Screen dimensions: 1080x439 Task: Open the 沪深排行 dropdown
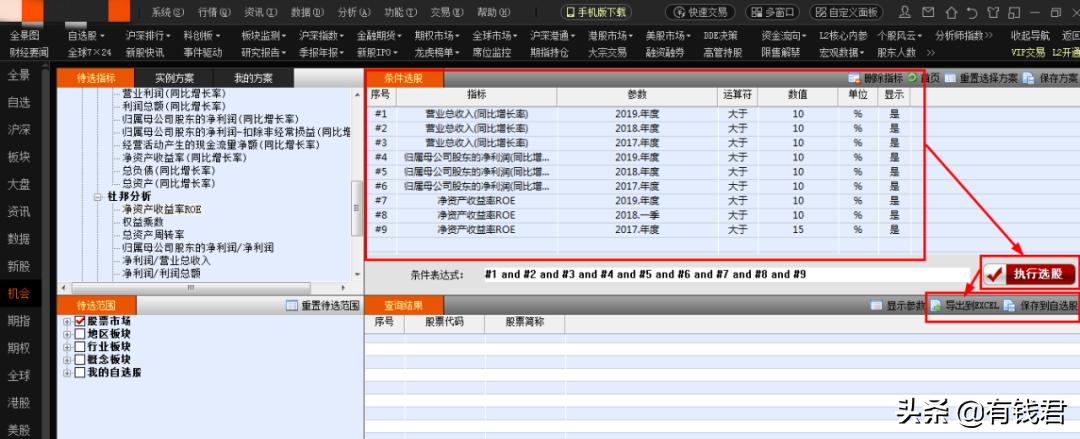pyautogui.click(x=148, y=36)
